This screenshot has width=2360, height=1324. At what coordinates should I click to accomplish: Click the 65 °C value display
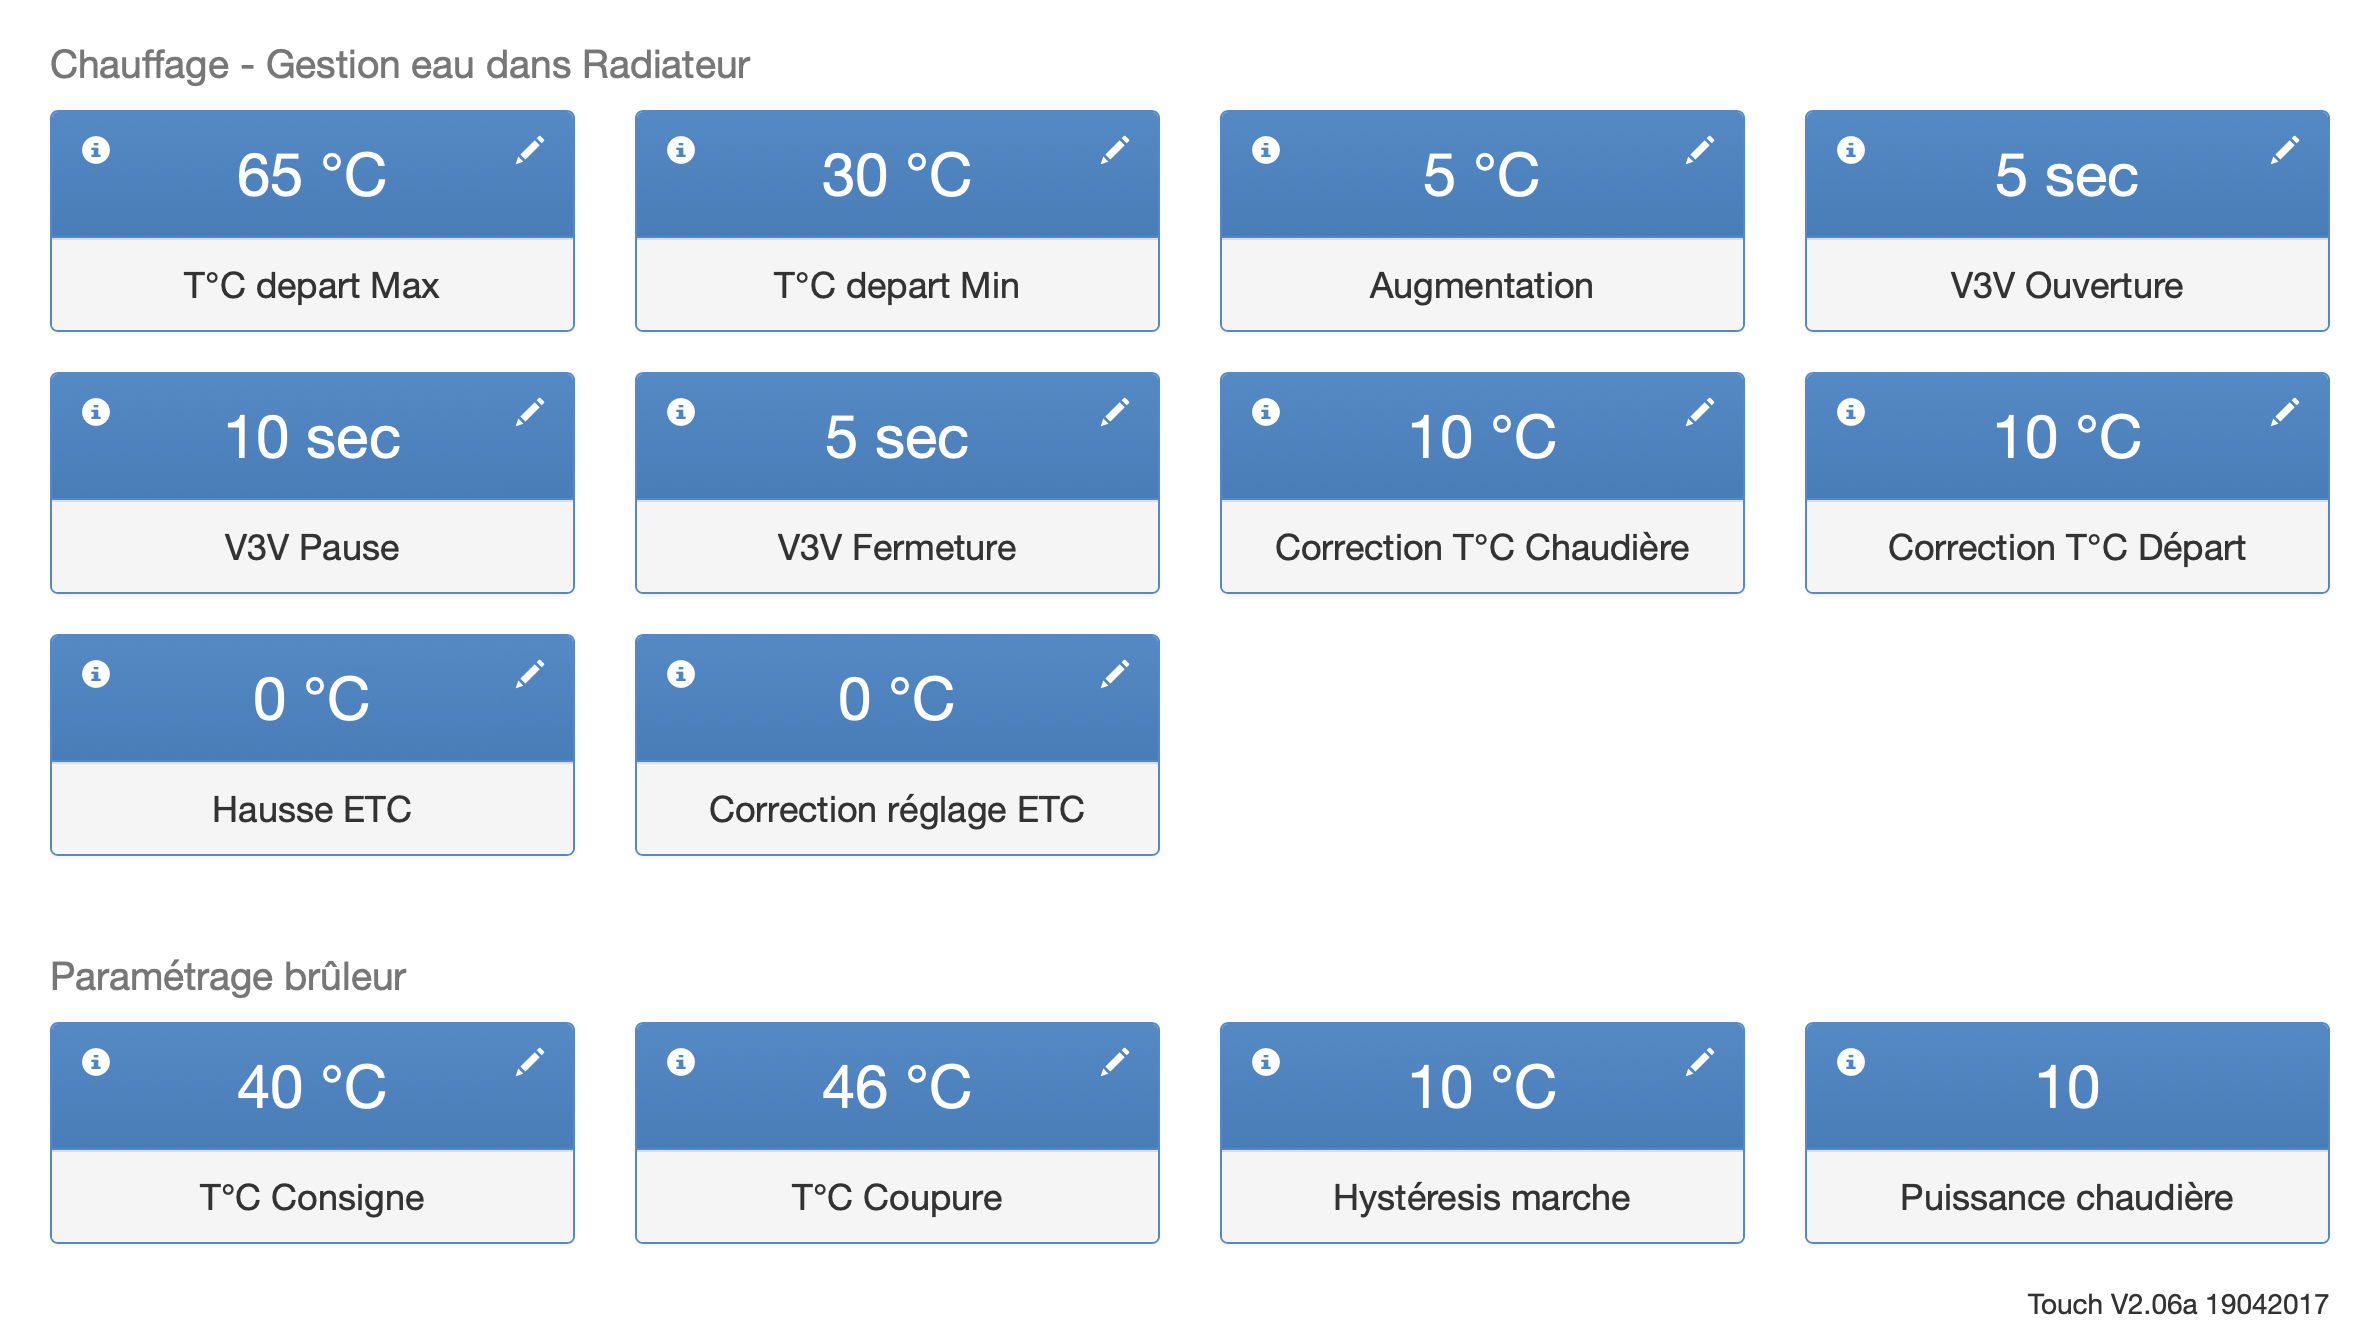312,176
